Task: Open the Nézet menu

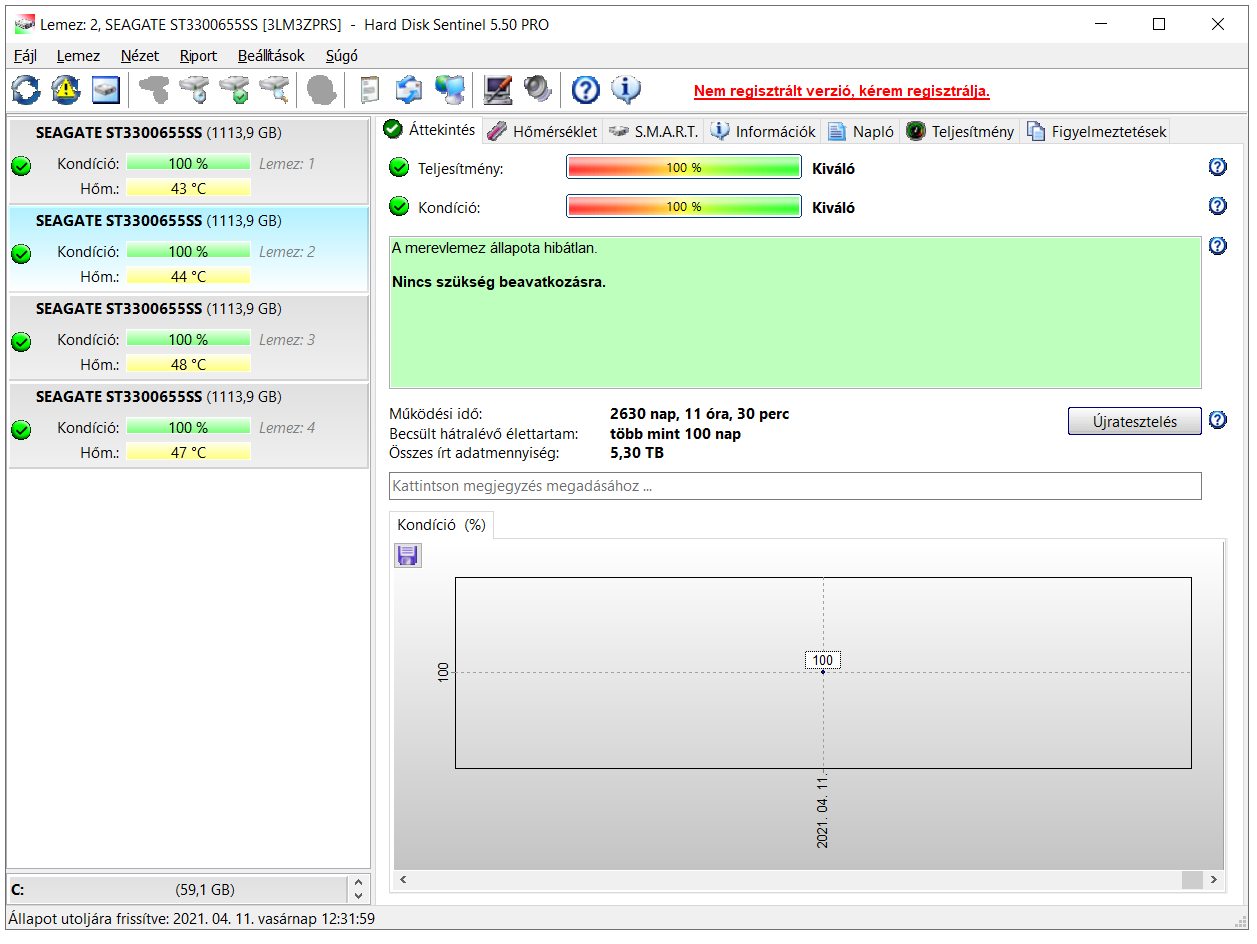Action: tap(140, 56)
